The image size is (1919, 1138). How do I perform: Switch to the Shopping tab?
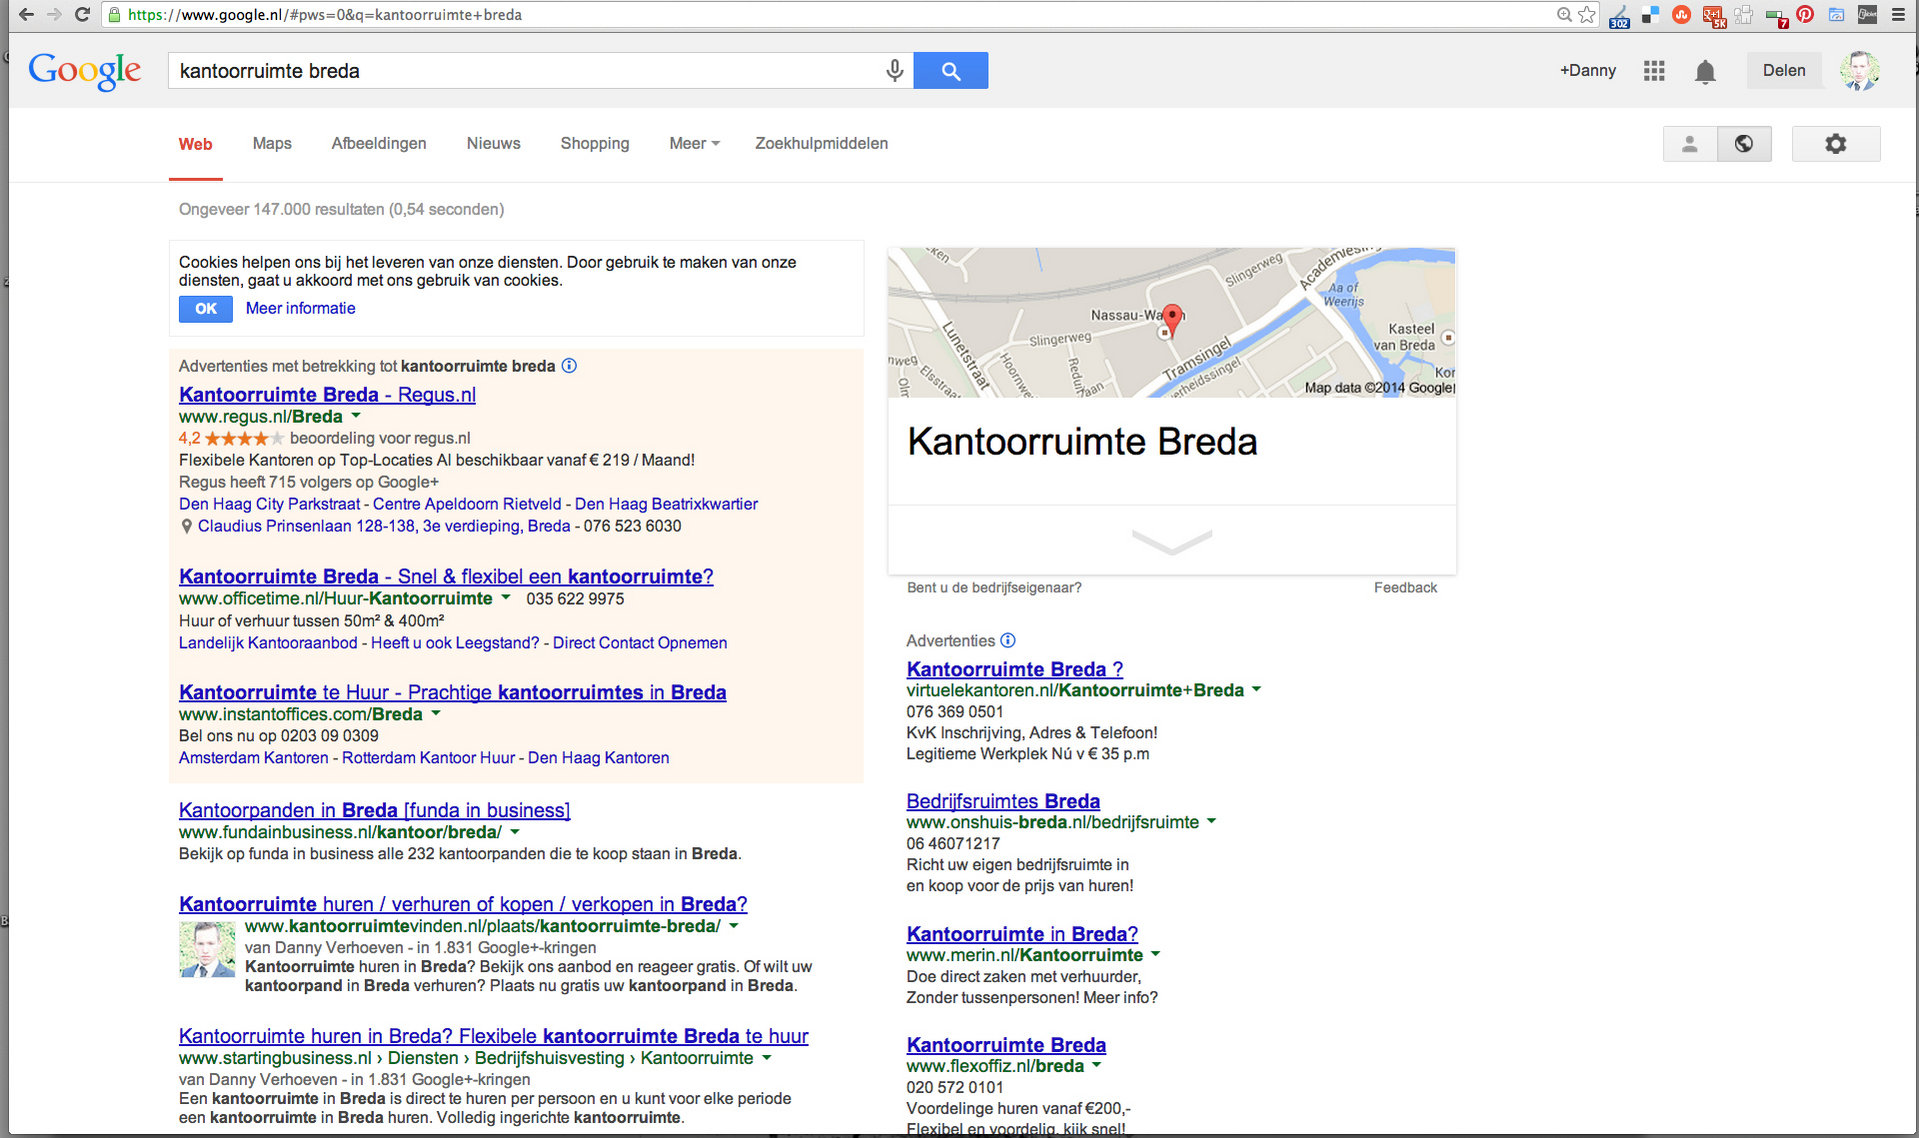(x=595, y=143)
